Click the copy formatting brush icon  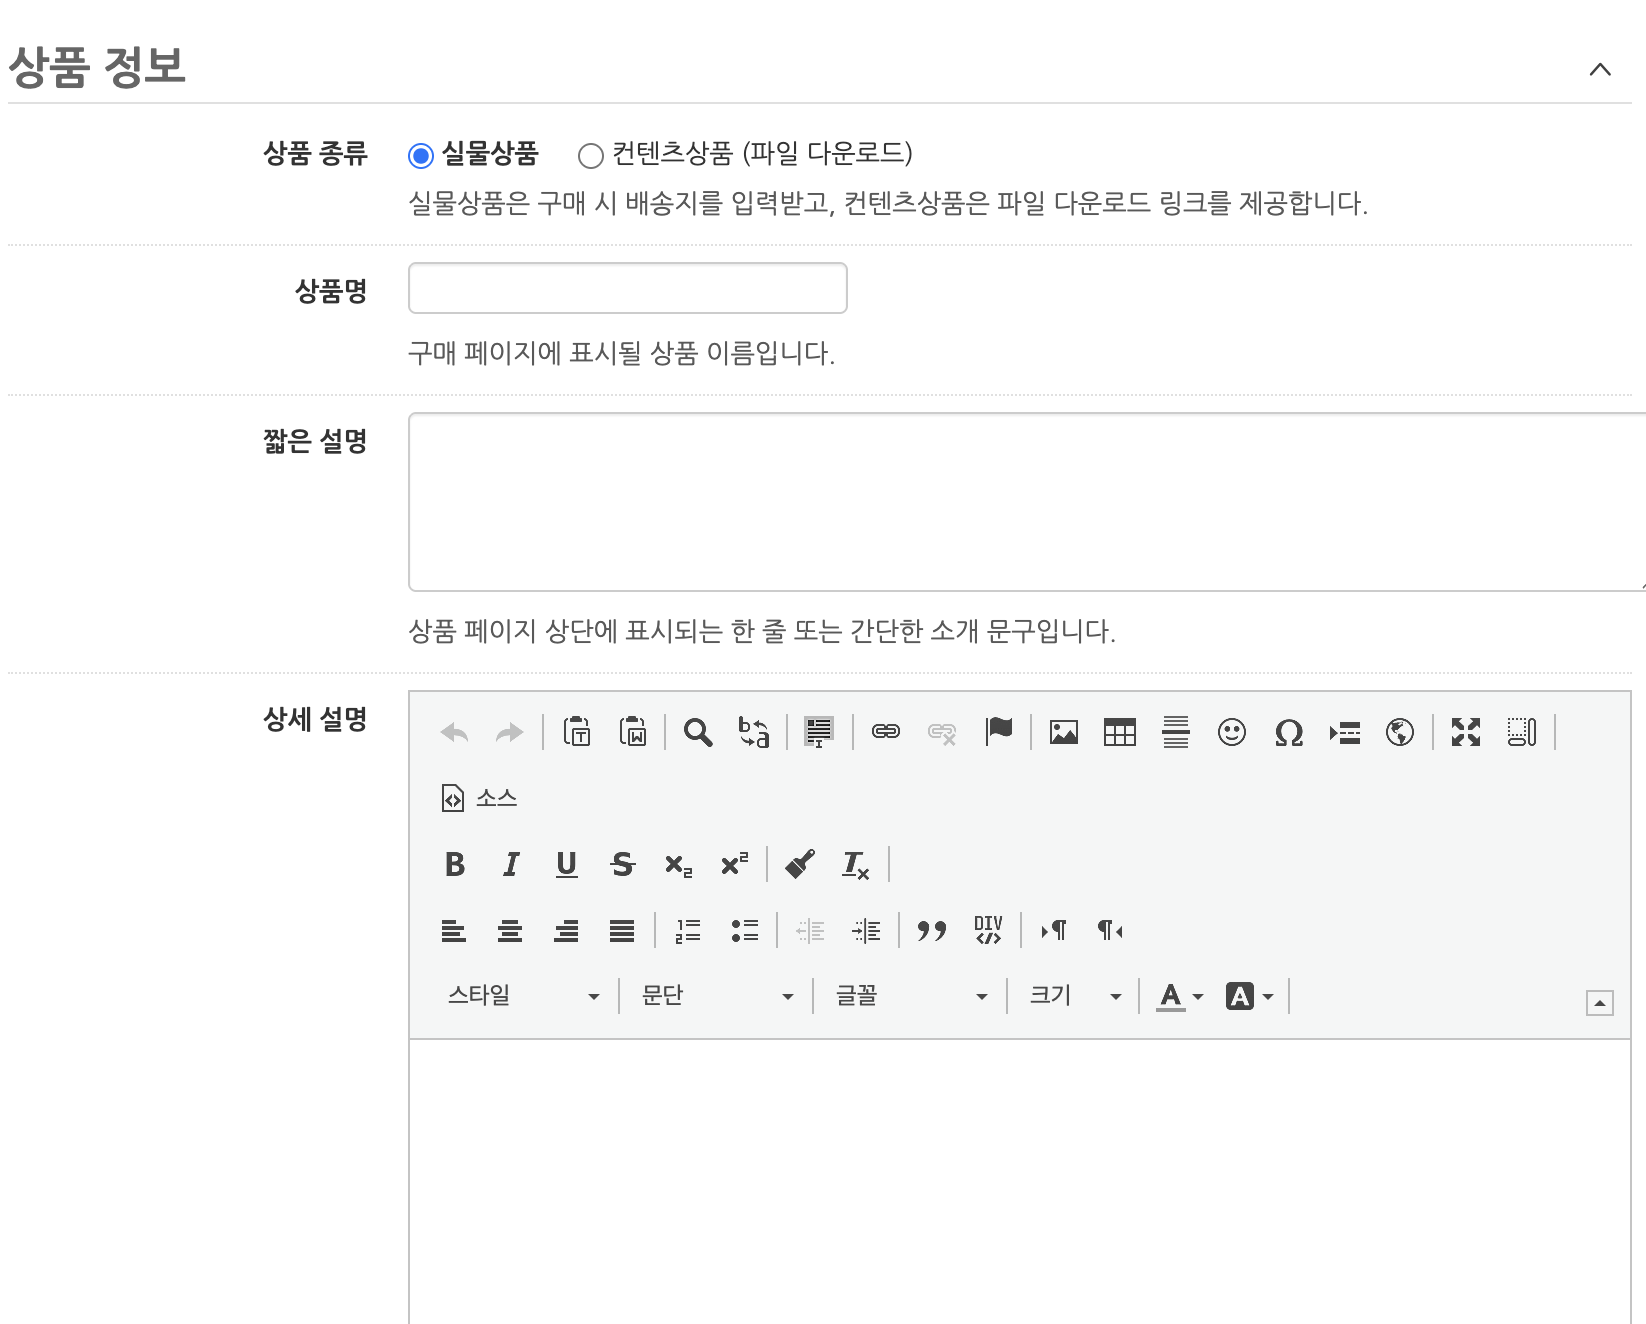pos(800,864)
